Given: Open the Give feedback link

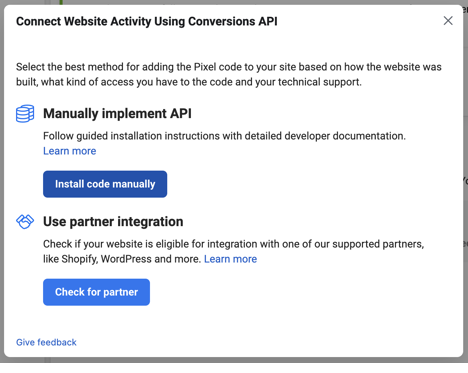Looking at the screenshot, I should click(x=46, y=342).
